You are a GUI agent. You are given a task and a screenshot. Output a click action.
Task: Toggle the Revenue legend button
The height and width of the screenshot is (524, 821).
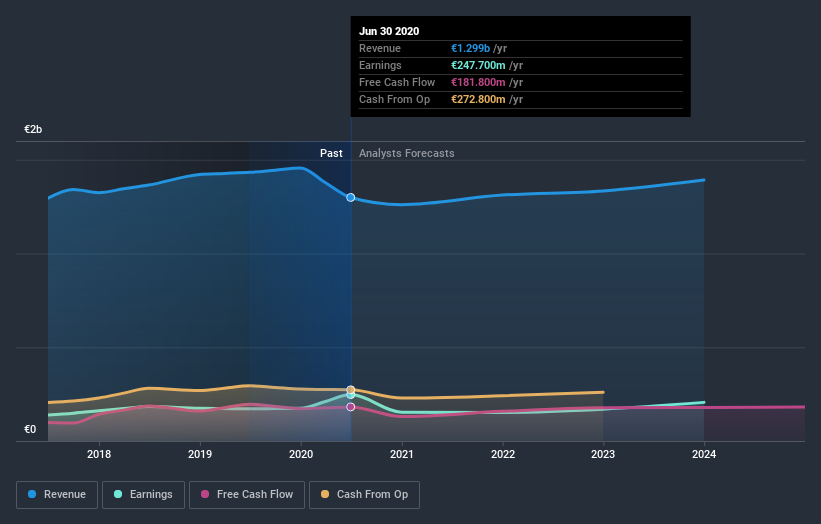[57, 495]
